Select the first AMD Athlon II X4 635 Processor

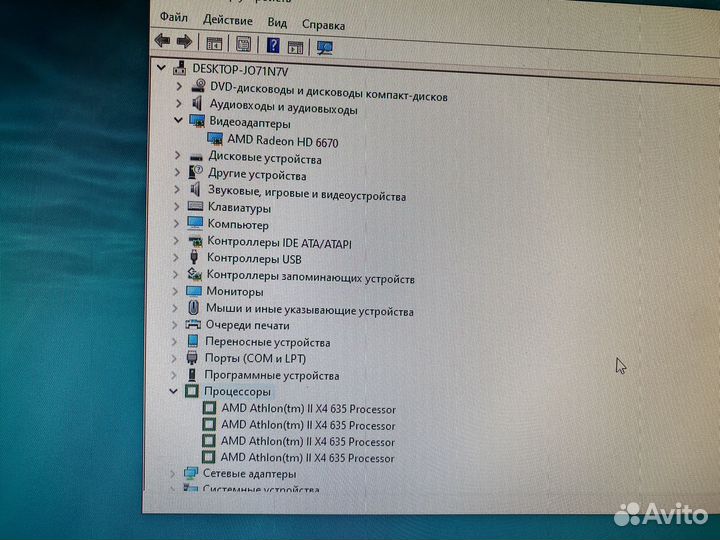coord(308,409)
